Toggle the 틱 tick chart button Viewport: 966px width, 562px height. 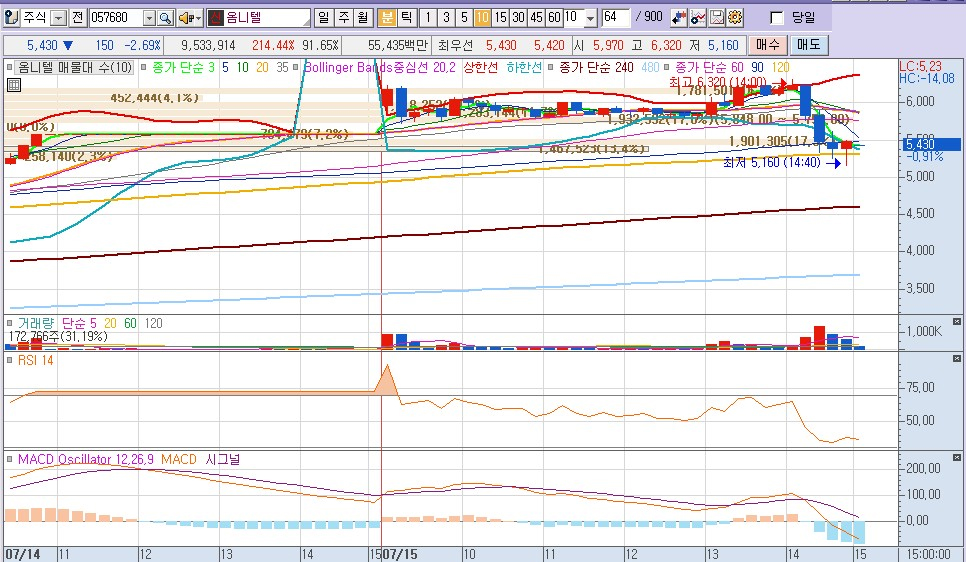pos(404,18)
